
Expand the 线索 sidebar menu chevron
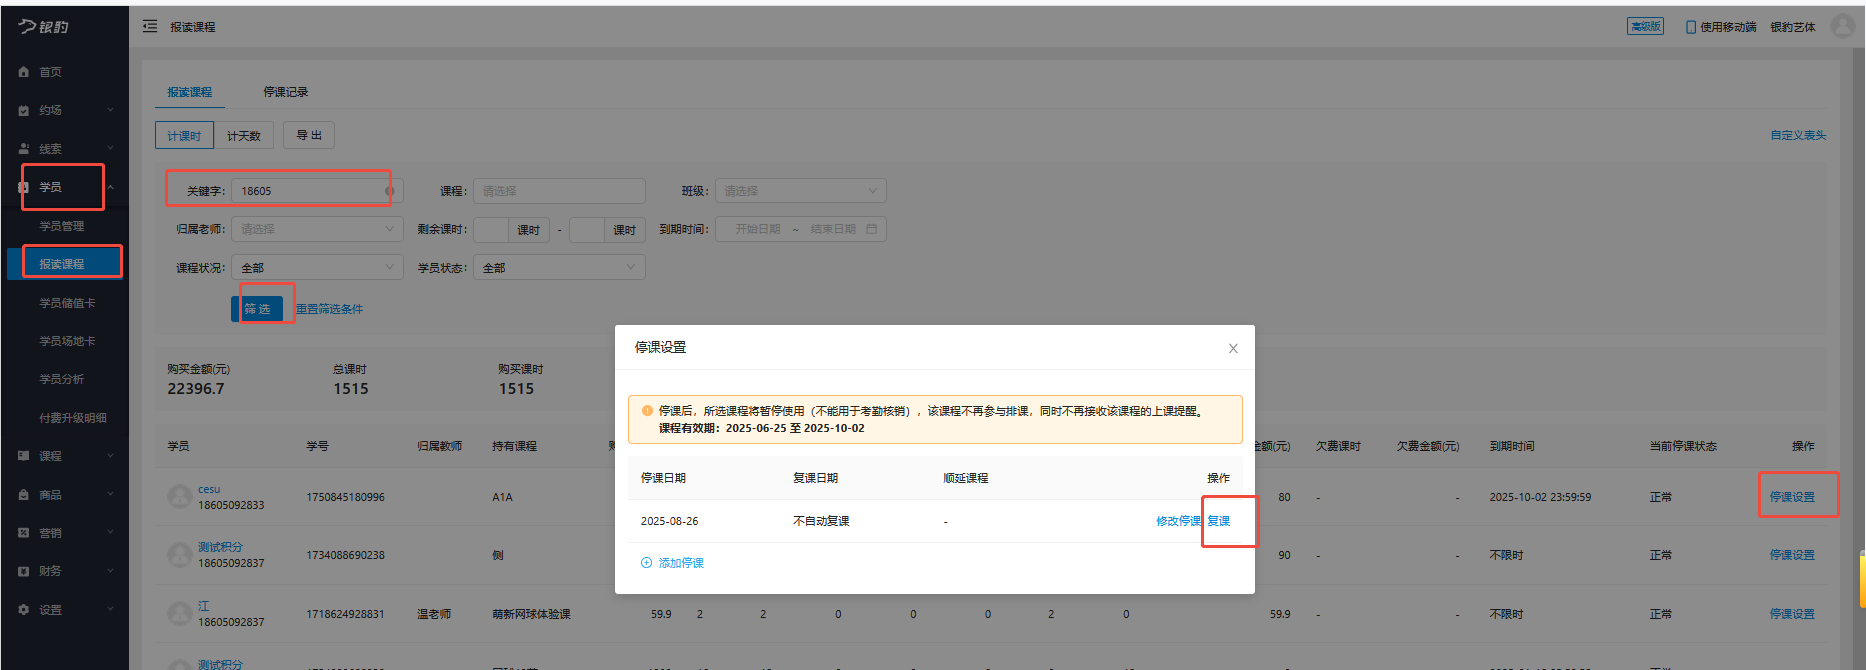coord(110,148)
